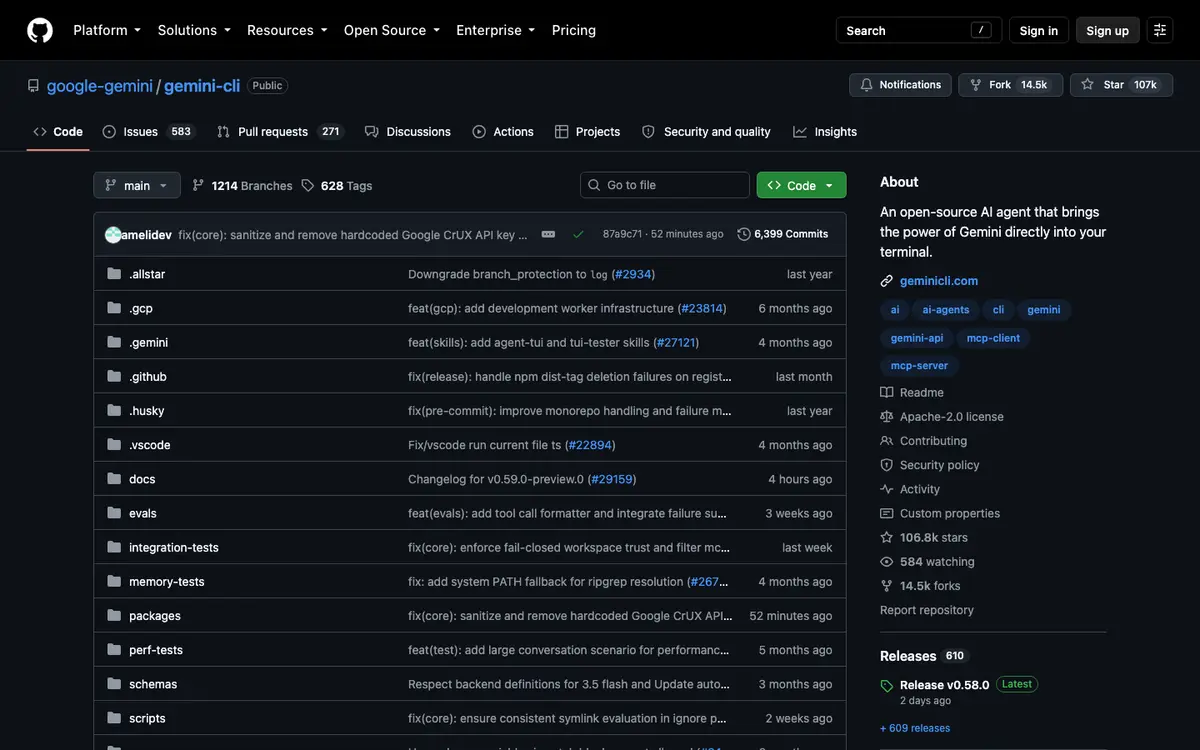
Task: Select the perf-tests folder icon
Action: click(114, 649)
